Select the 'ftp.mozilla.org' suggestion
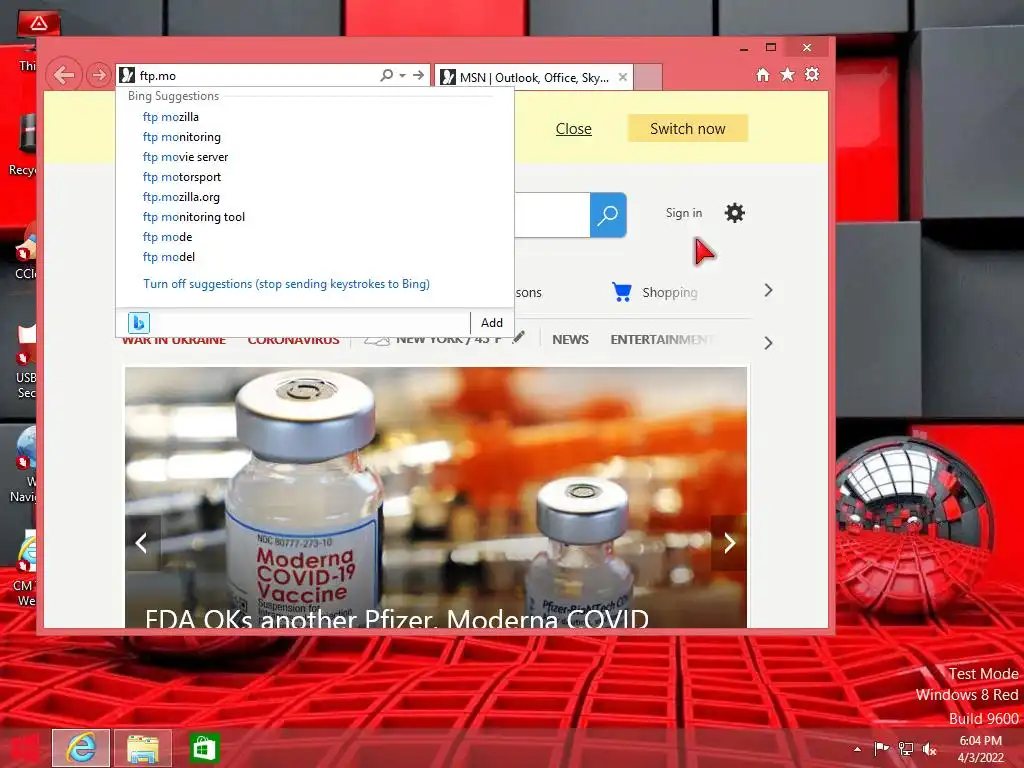1024x768 pixels. point(181,197)
